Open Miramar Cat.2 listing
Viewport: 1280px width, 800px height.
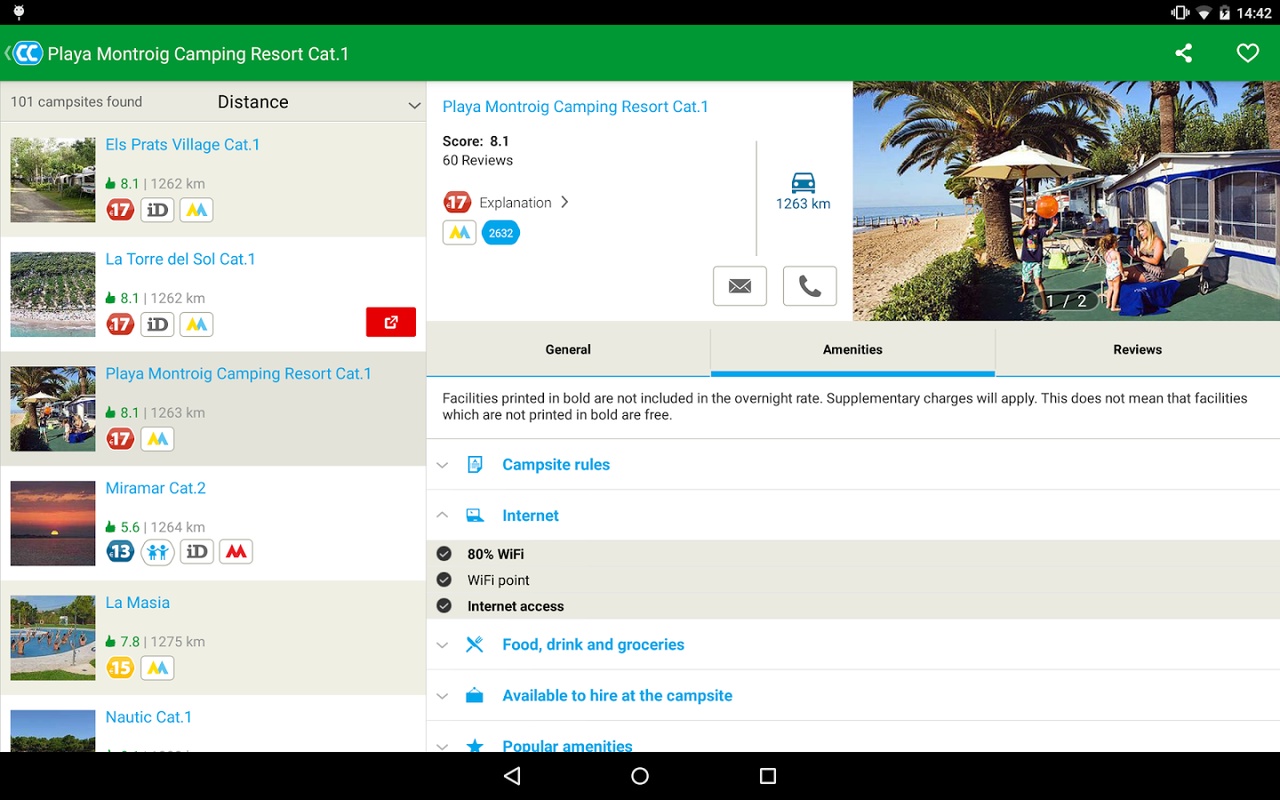(213, 523)
